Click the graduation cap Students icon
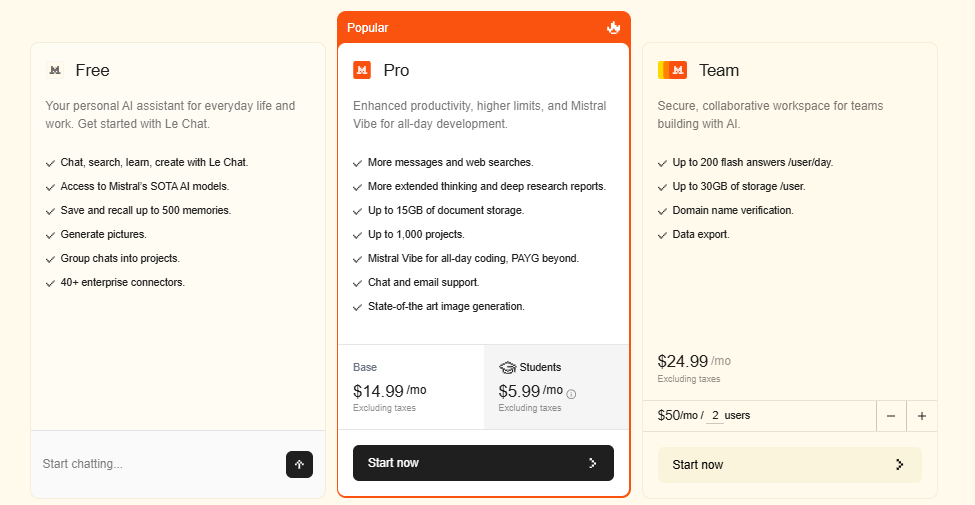 507,368
